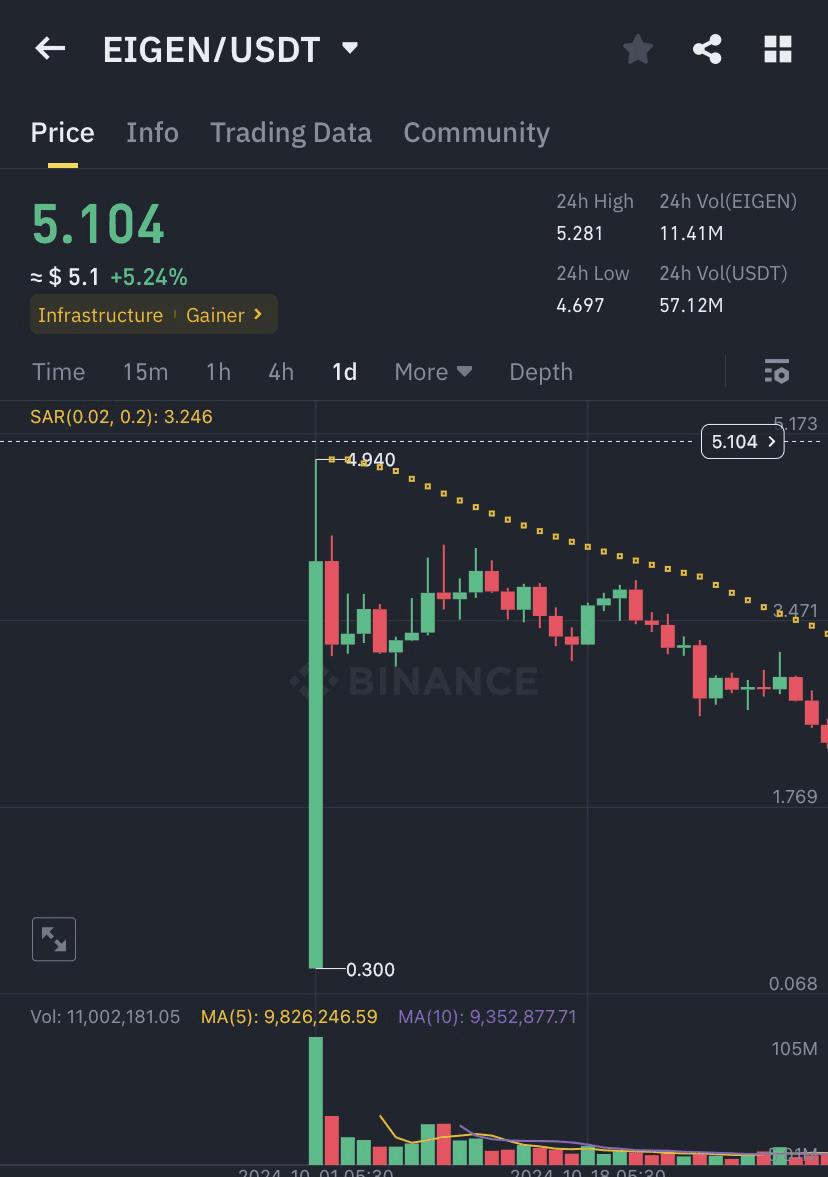
Task: Switch chart to 4h interval
Action: point(281,372)
